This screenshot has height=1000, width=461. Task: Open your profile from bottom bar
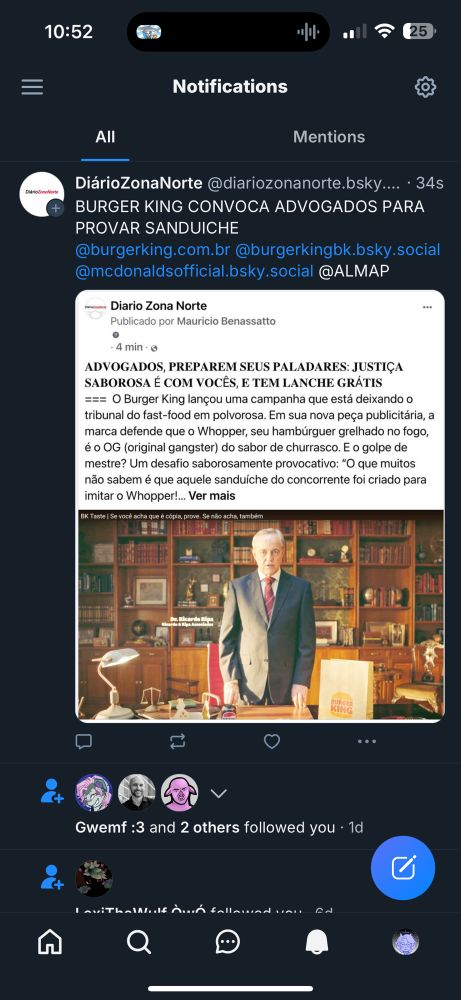pos(406,942)
